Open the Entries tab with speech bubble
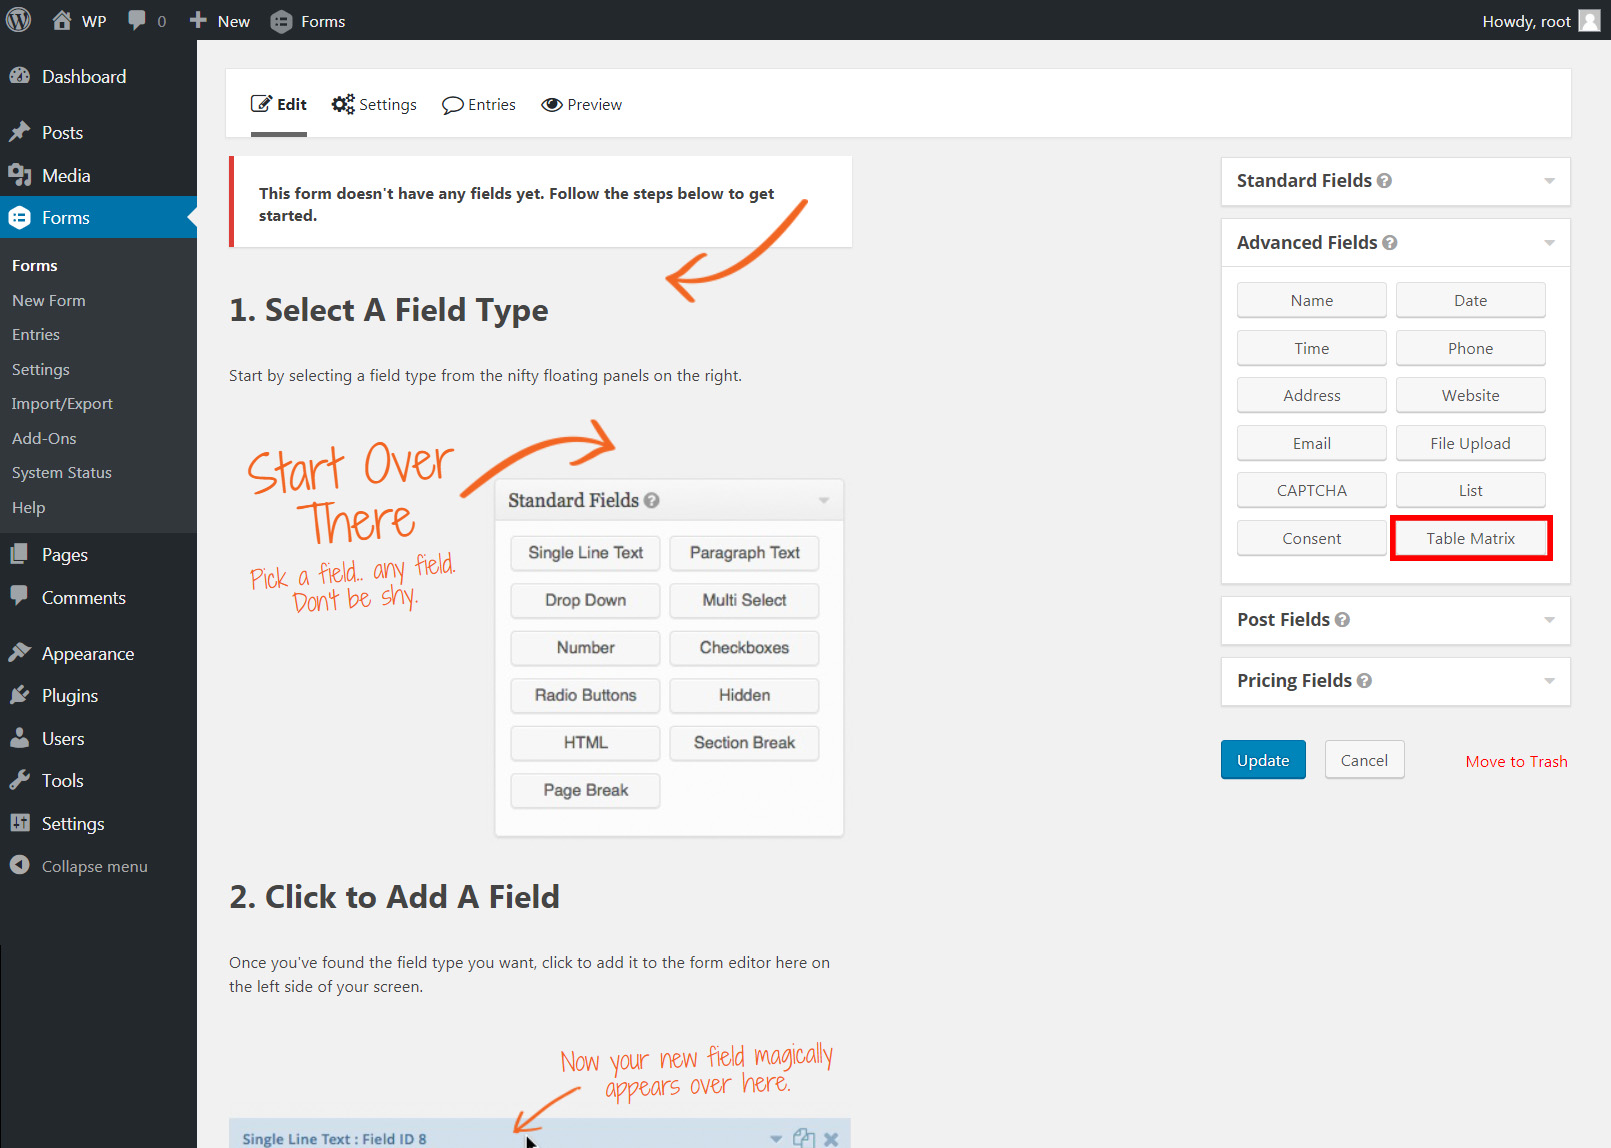The width and height of the screenshot is (1611, 1148). pos(479,104)
